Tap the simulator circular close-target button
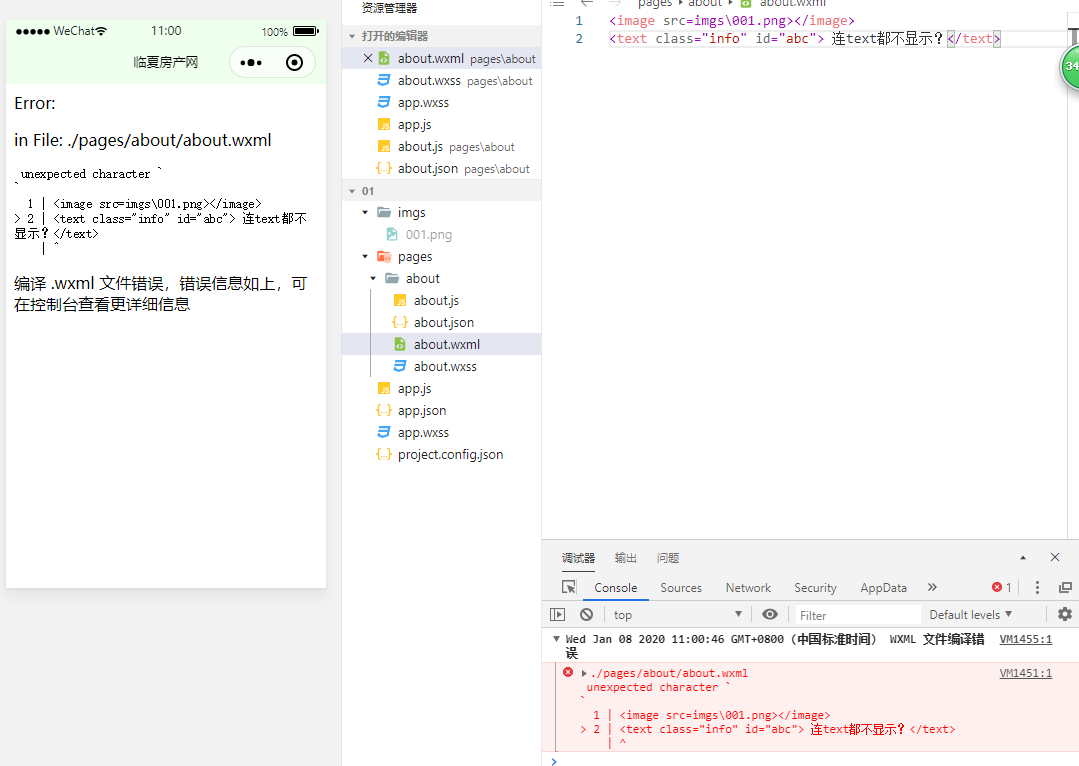 tap(295, 63)
